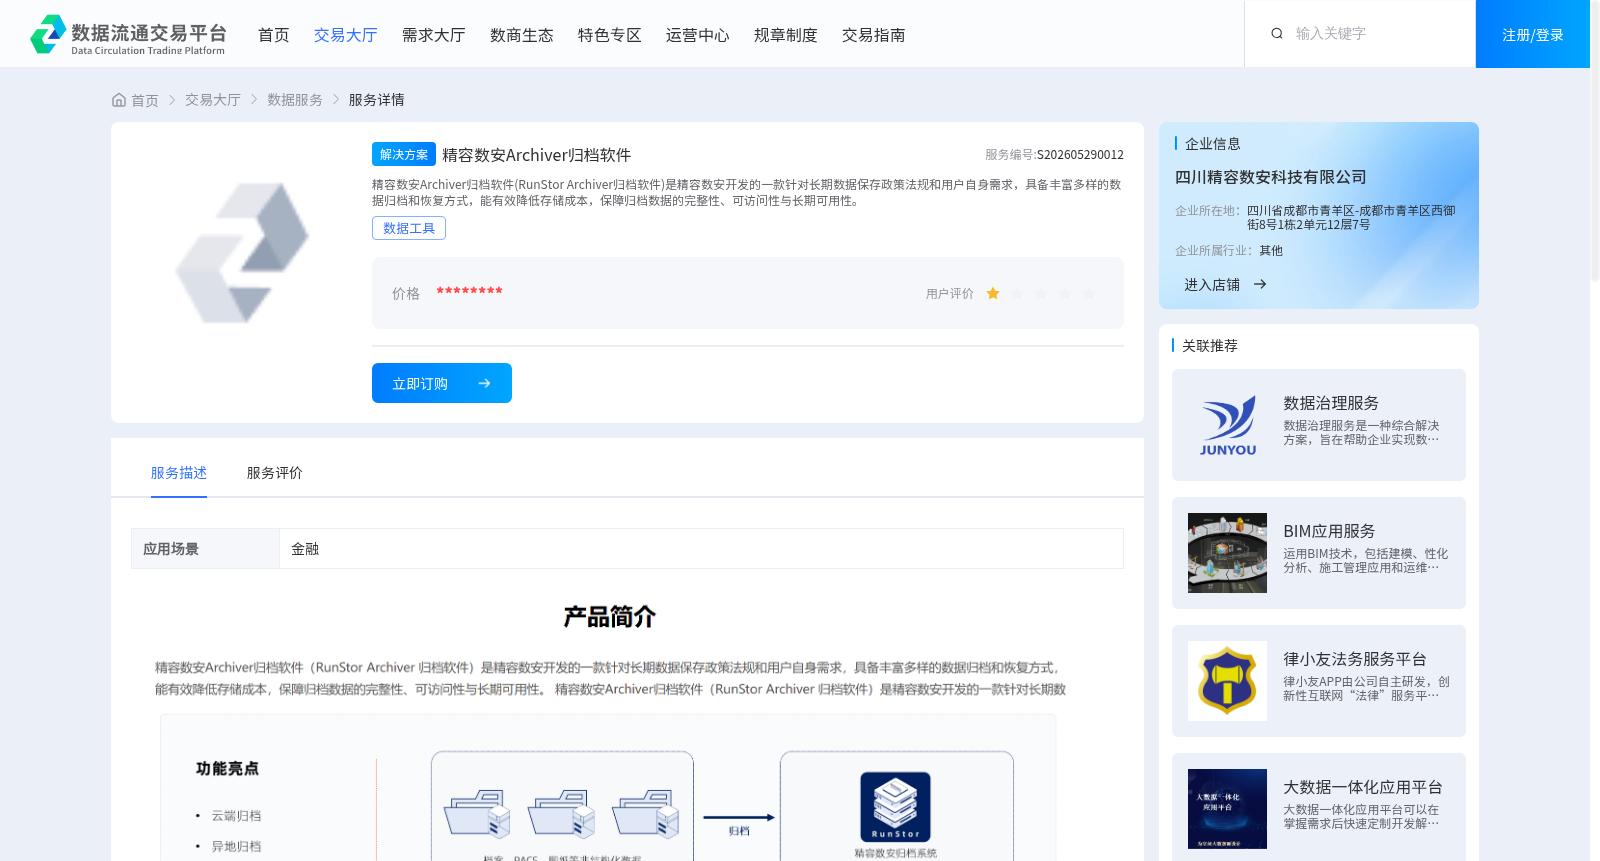Click 首页 breadcrumb link
Screen dimensions: 1600x861
pyautogui.click(x=145, y=100)
